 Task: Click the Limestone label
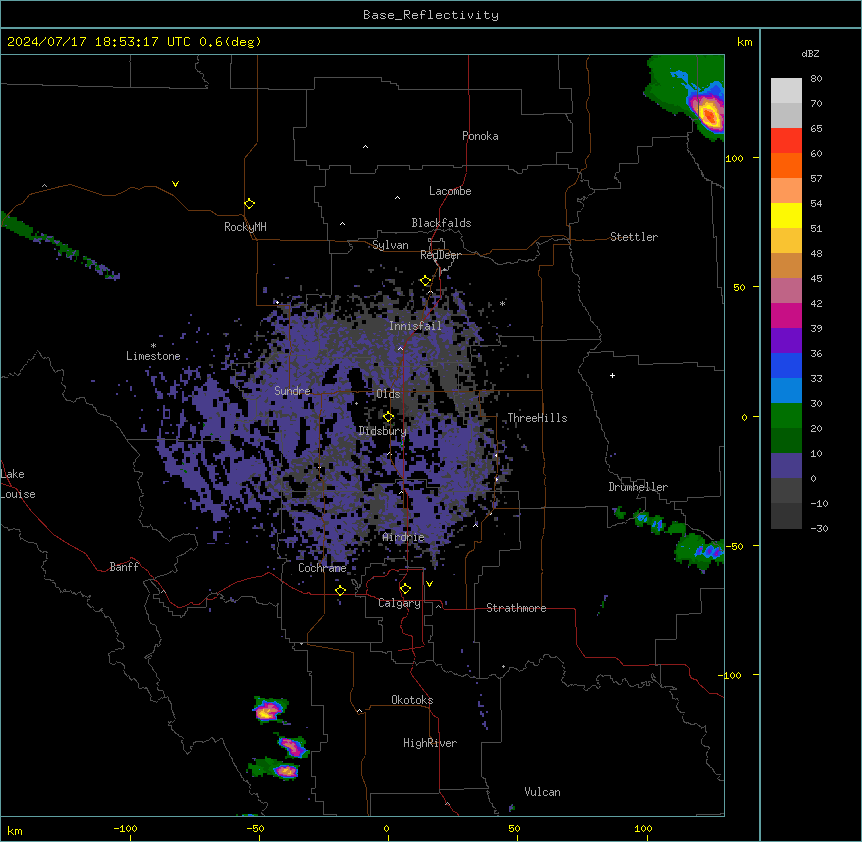(153, 356)
